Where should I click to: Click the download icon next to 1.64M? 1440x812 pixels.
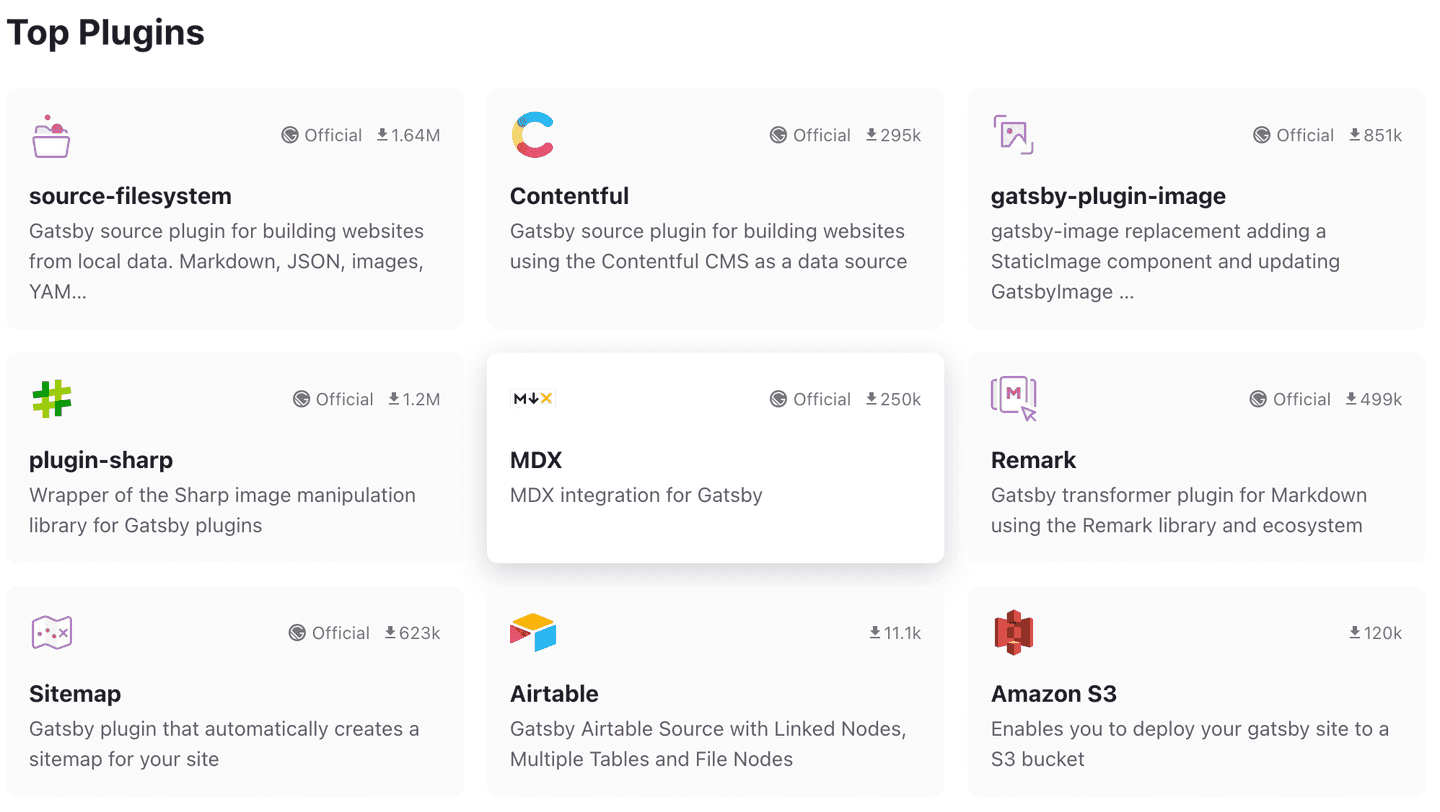point(382,135)
